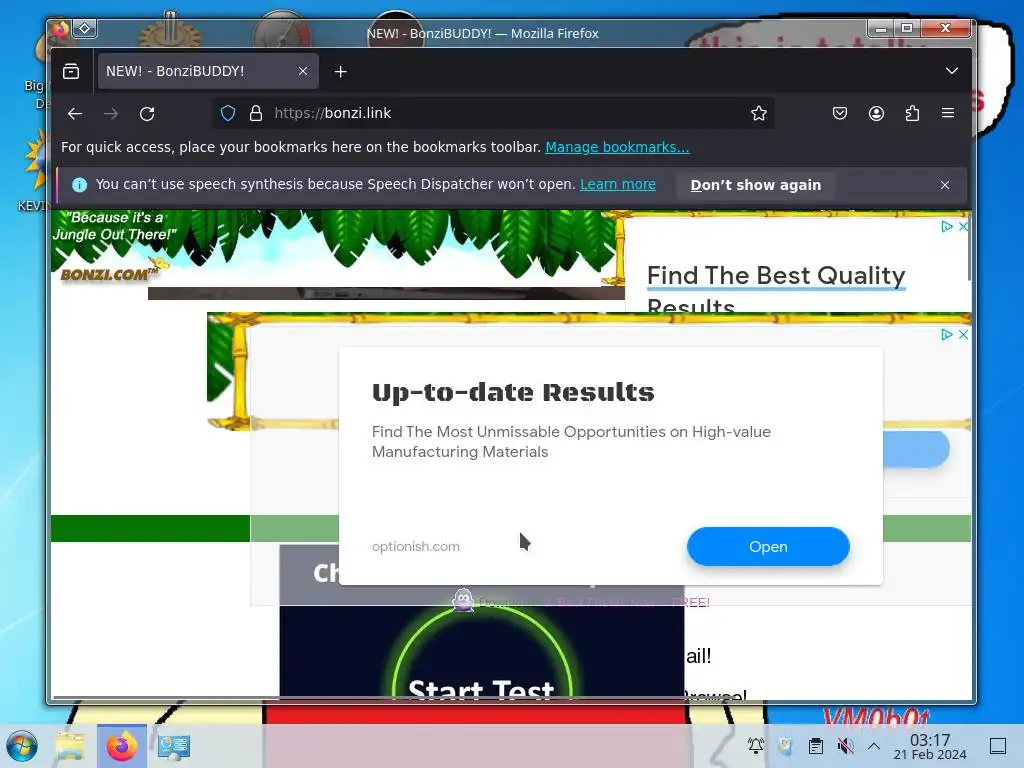The width and height of the screenshot is (1024, 768).
Task: Open Firefox View from the tab bar
Action: coord(71,71)
